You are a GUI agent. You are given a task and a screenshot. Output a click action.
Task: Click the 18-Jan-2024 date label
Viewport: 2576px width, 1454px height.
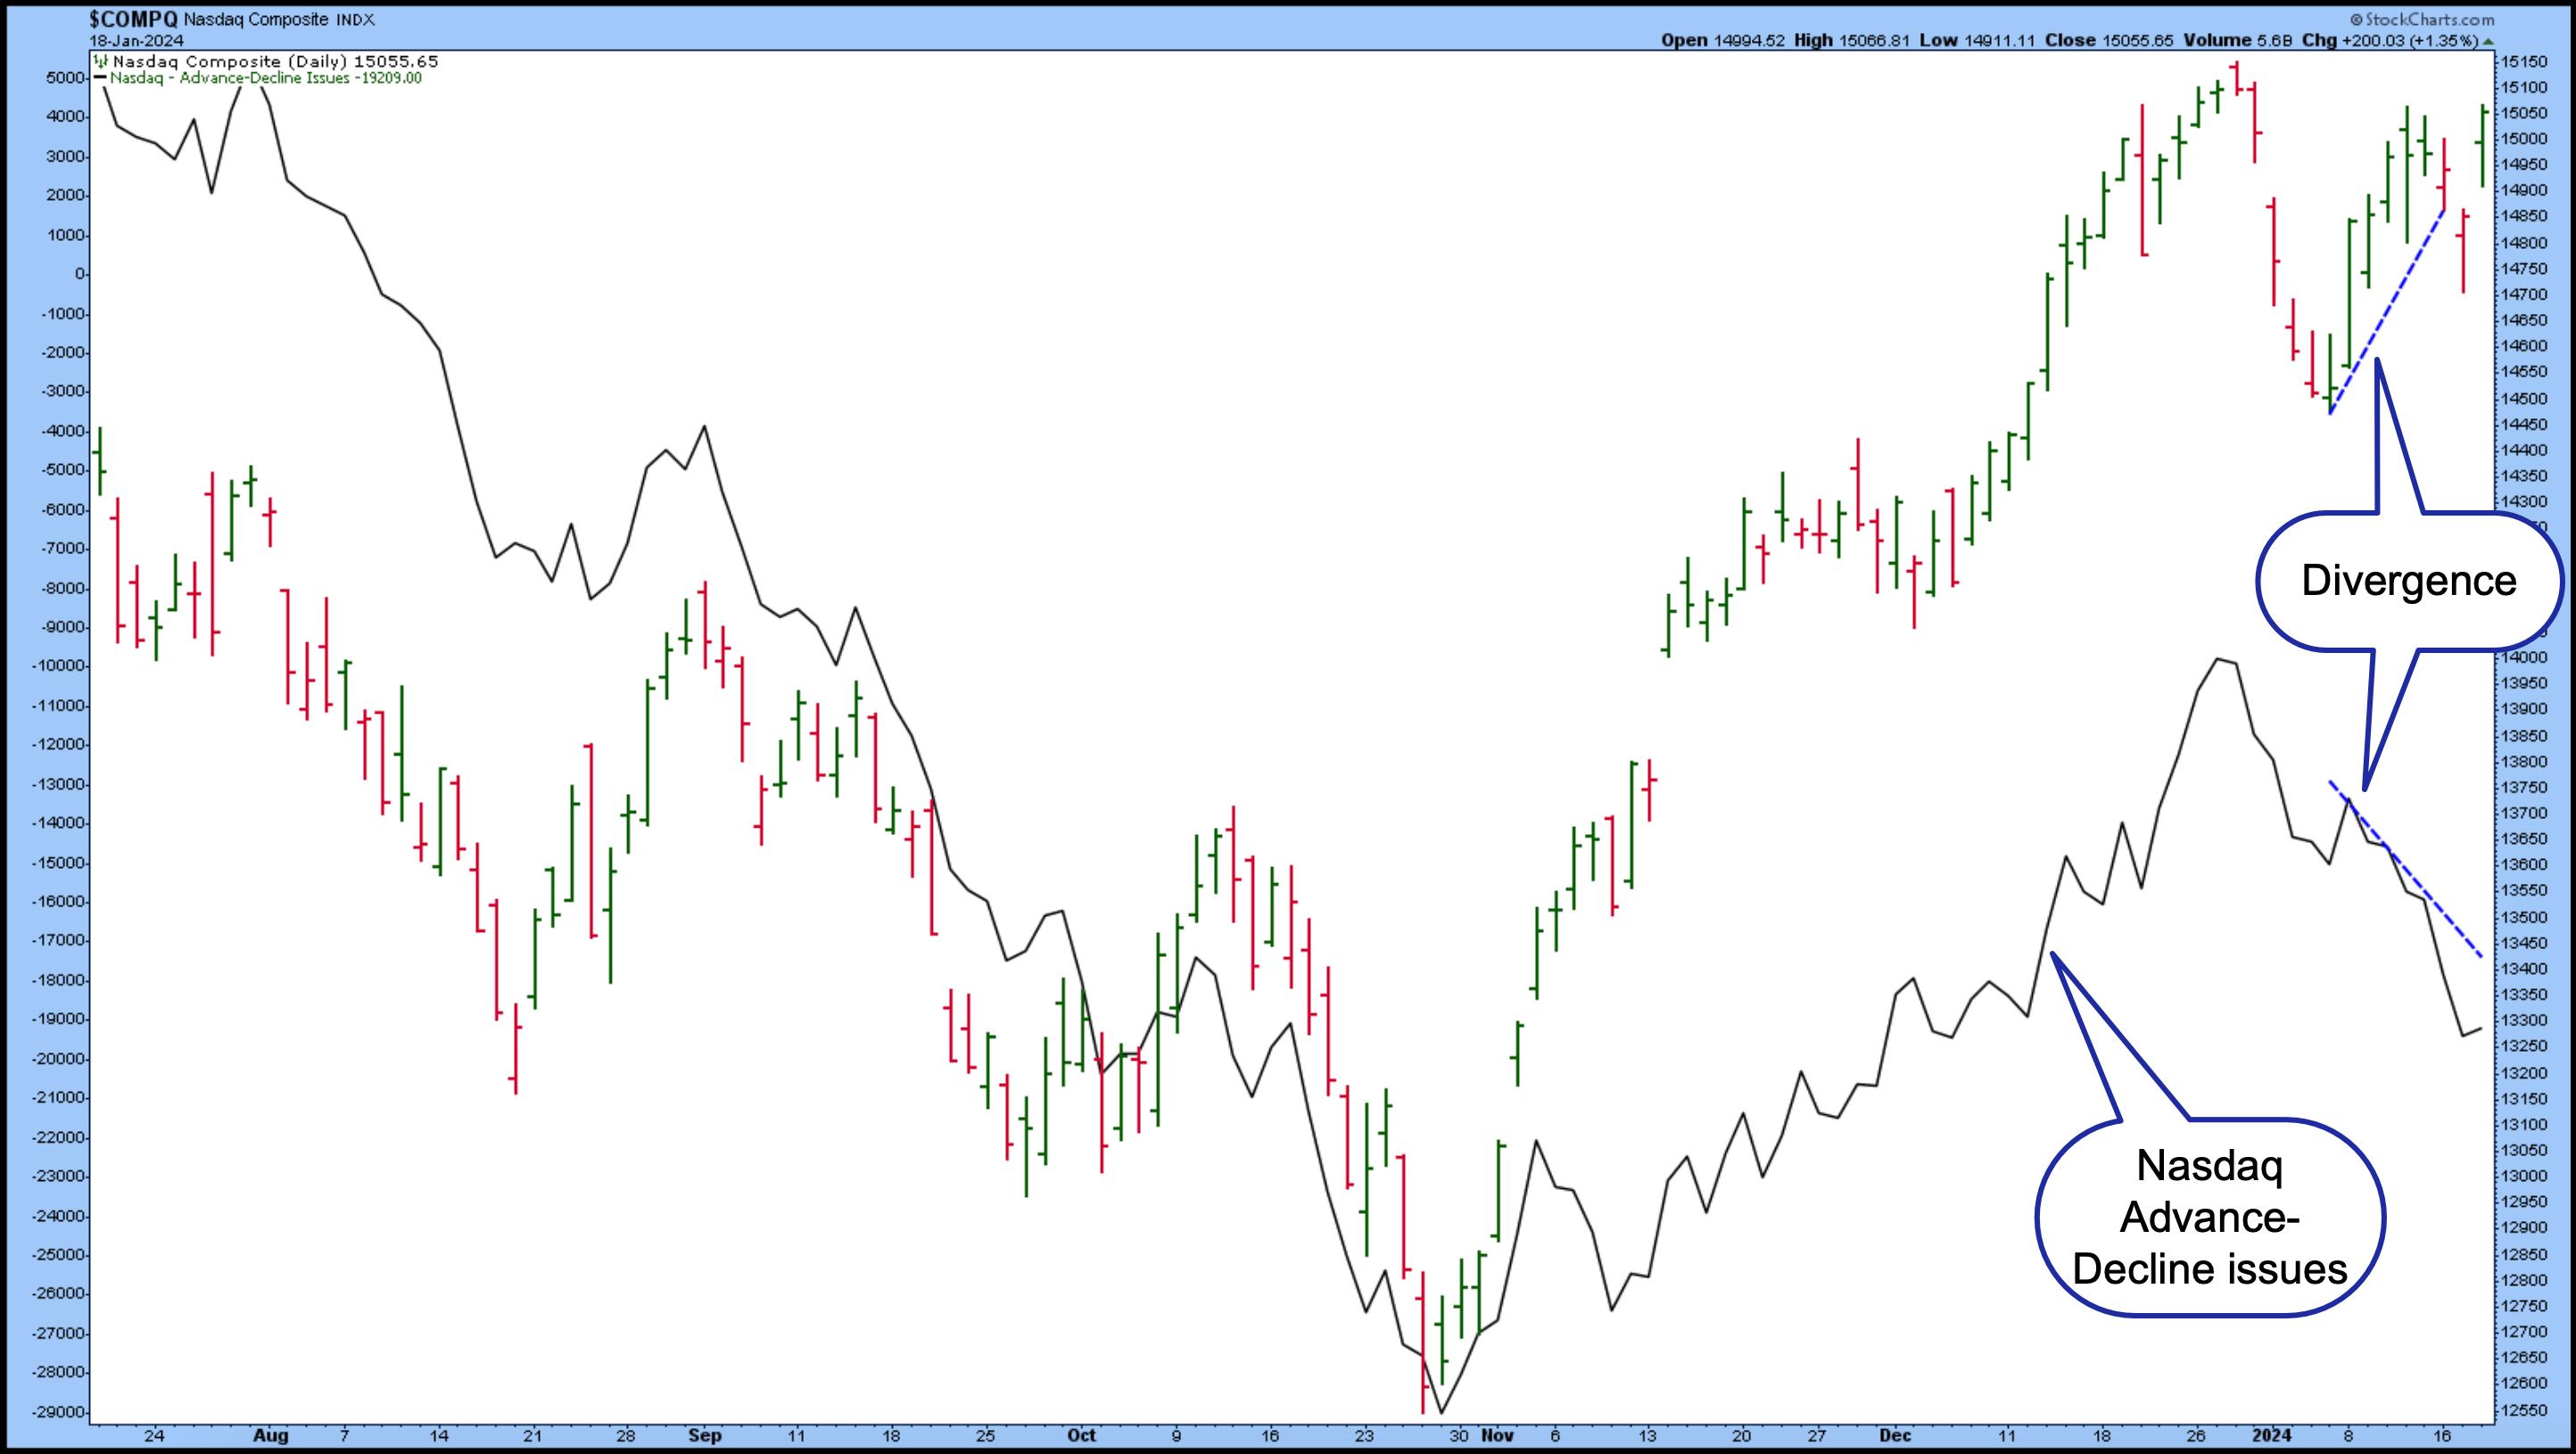(136, 41)
